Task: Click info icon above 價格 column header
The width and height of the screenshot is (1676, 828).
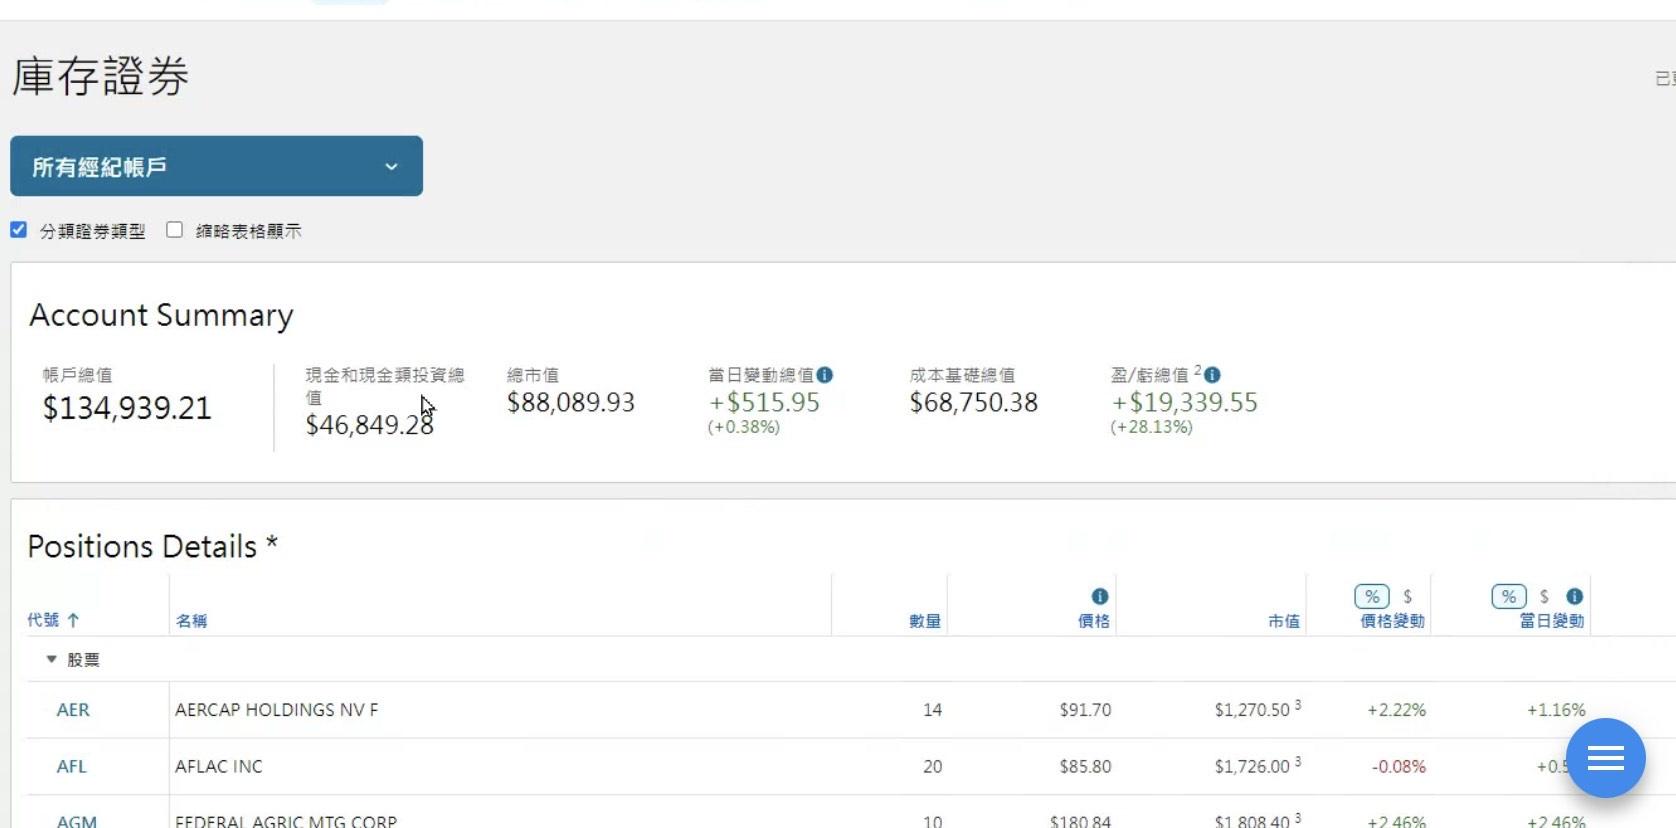Action: 1100,596
